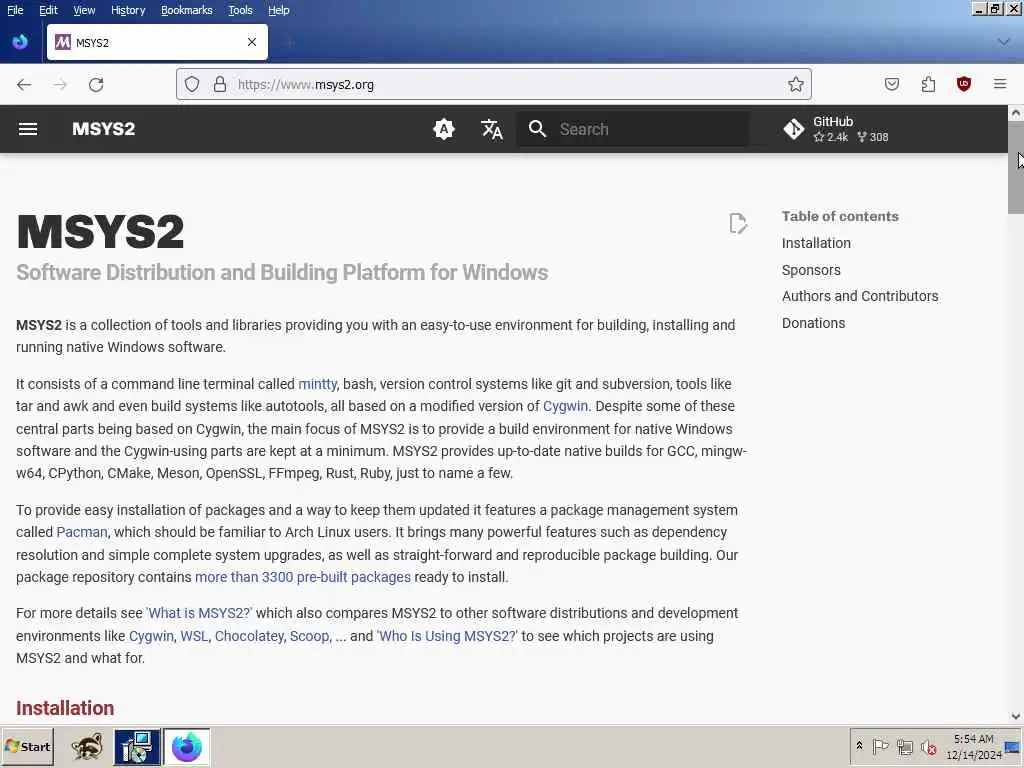Click the site security padlock icon
This screenshot has width=1024, height=768.
[x=220, y=84]
